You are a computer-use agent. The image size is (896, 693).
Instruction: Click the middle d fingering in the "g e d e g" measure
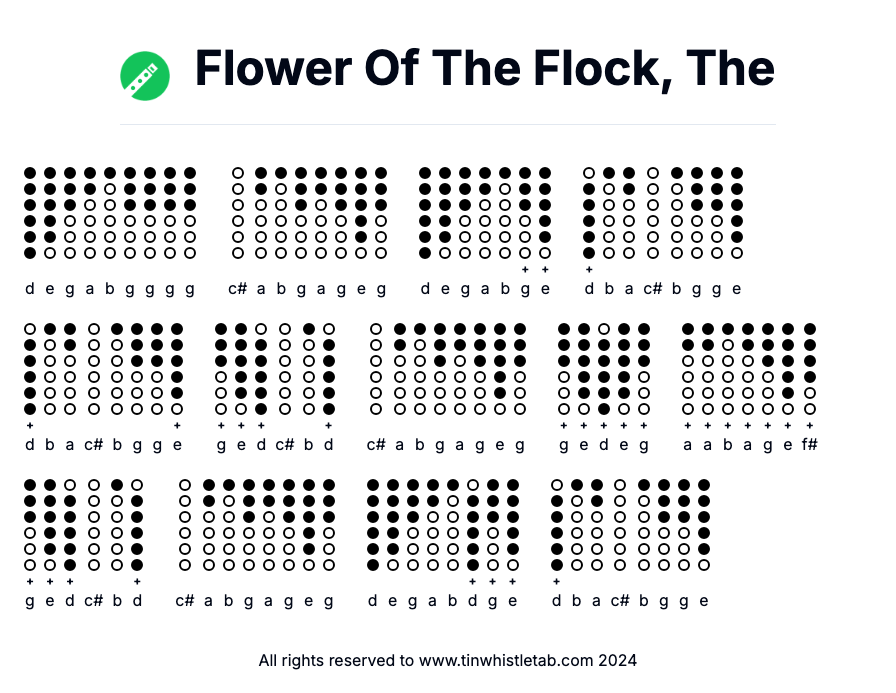click(604, 368)
